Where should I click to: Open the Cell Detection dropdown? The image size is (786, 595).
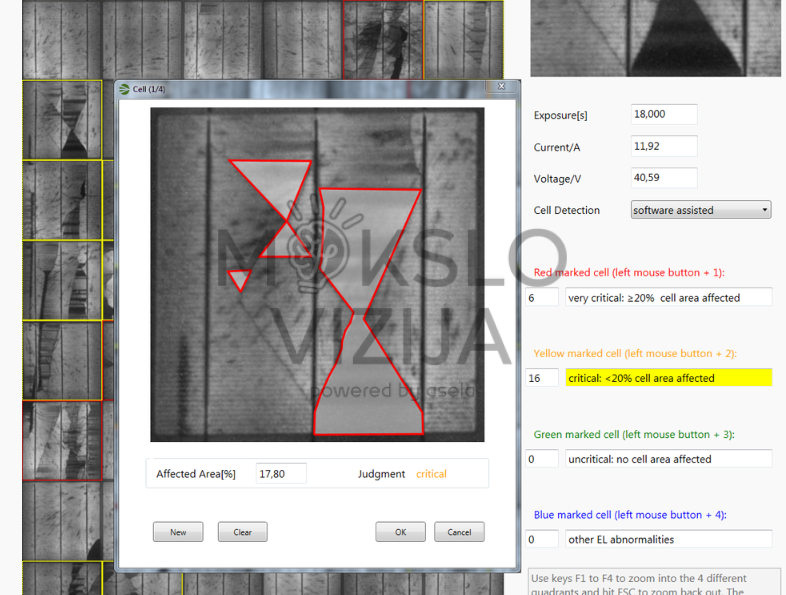coord(701,210)
